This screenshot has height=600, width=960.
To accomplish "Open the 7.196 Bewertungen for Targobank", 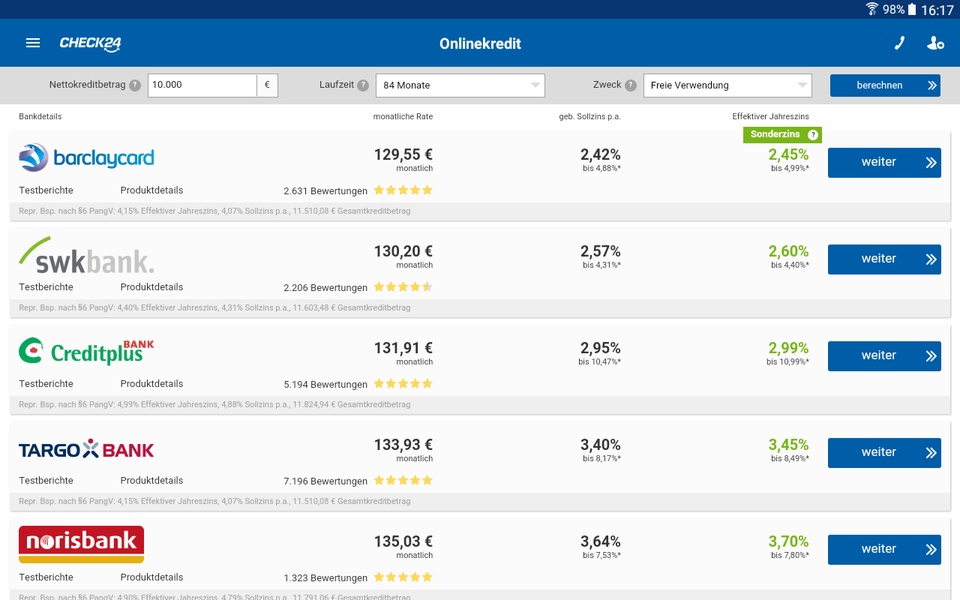I will (325, 481).
